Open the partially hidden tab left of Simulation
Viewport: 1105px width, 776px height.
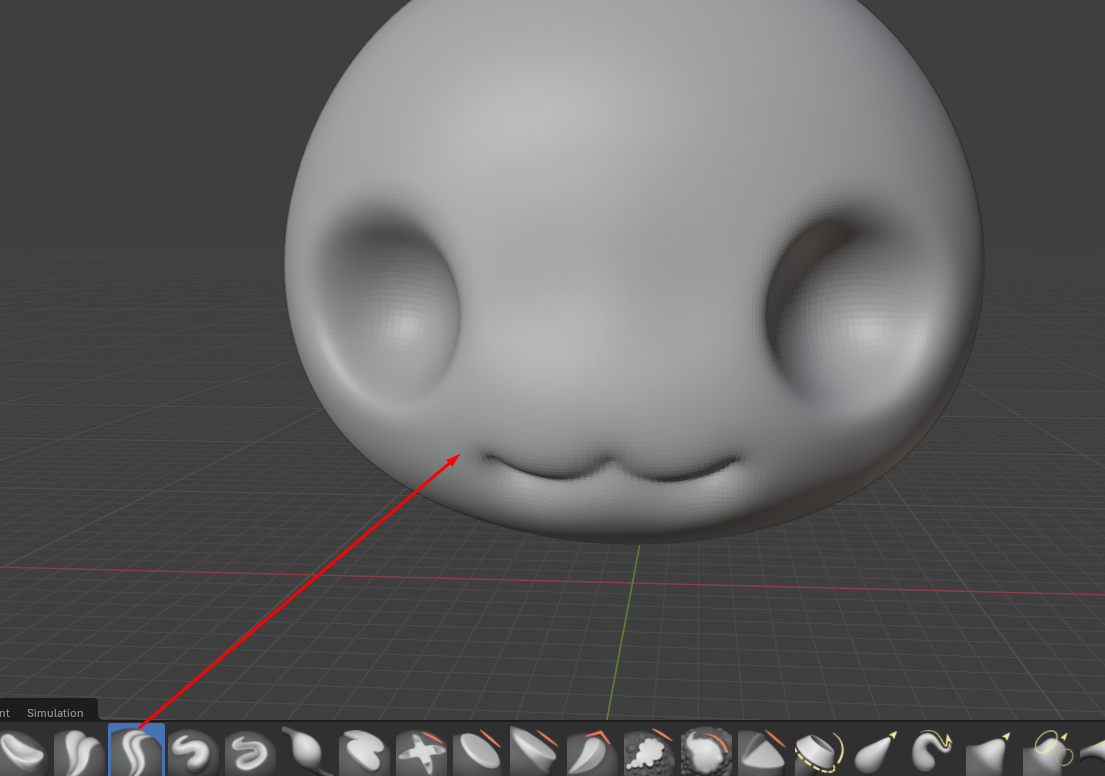pos(5,713)
